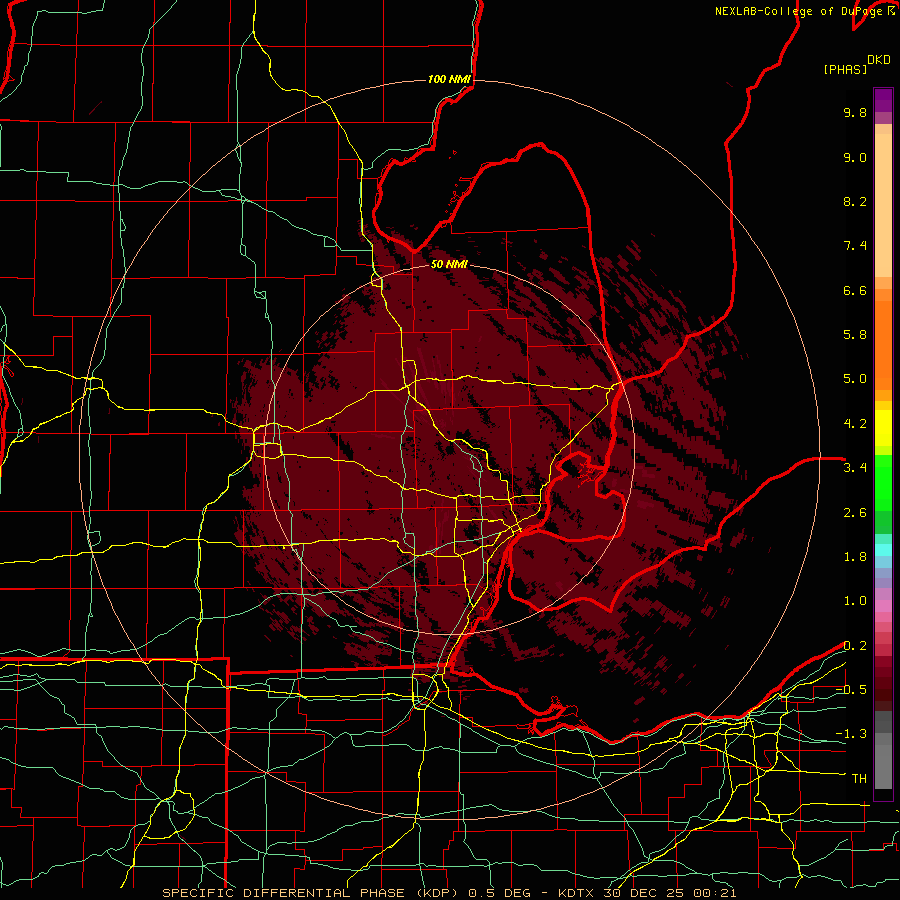Viewport: 900px width, 900px height.
Task: Click the SPECIFIC DIFFERENTIAL PHASE (KDP) caption
Action: click(311, 893)
